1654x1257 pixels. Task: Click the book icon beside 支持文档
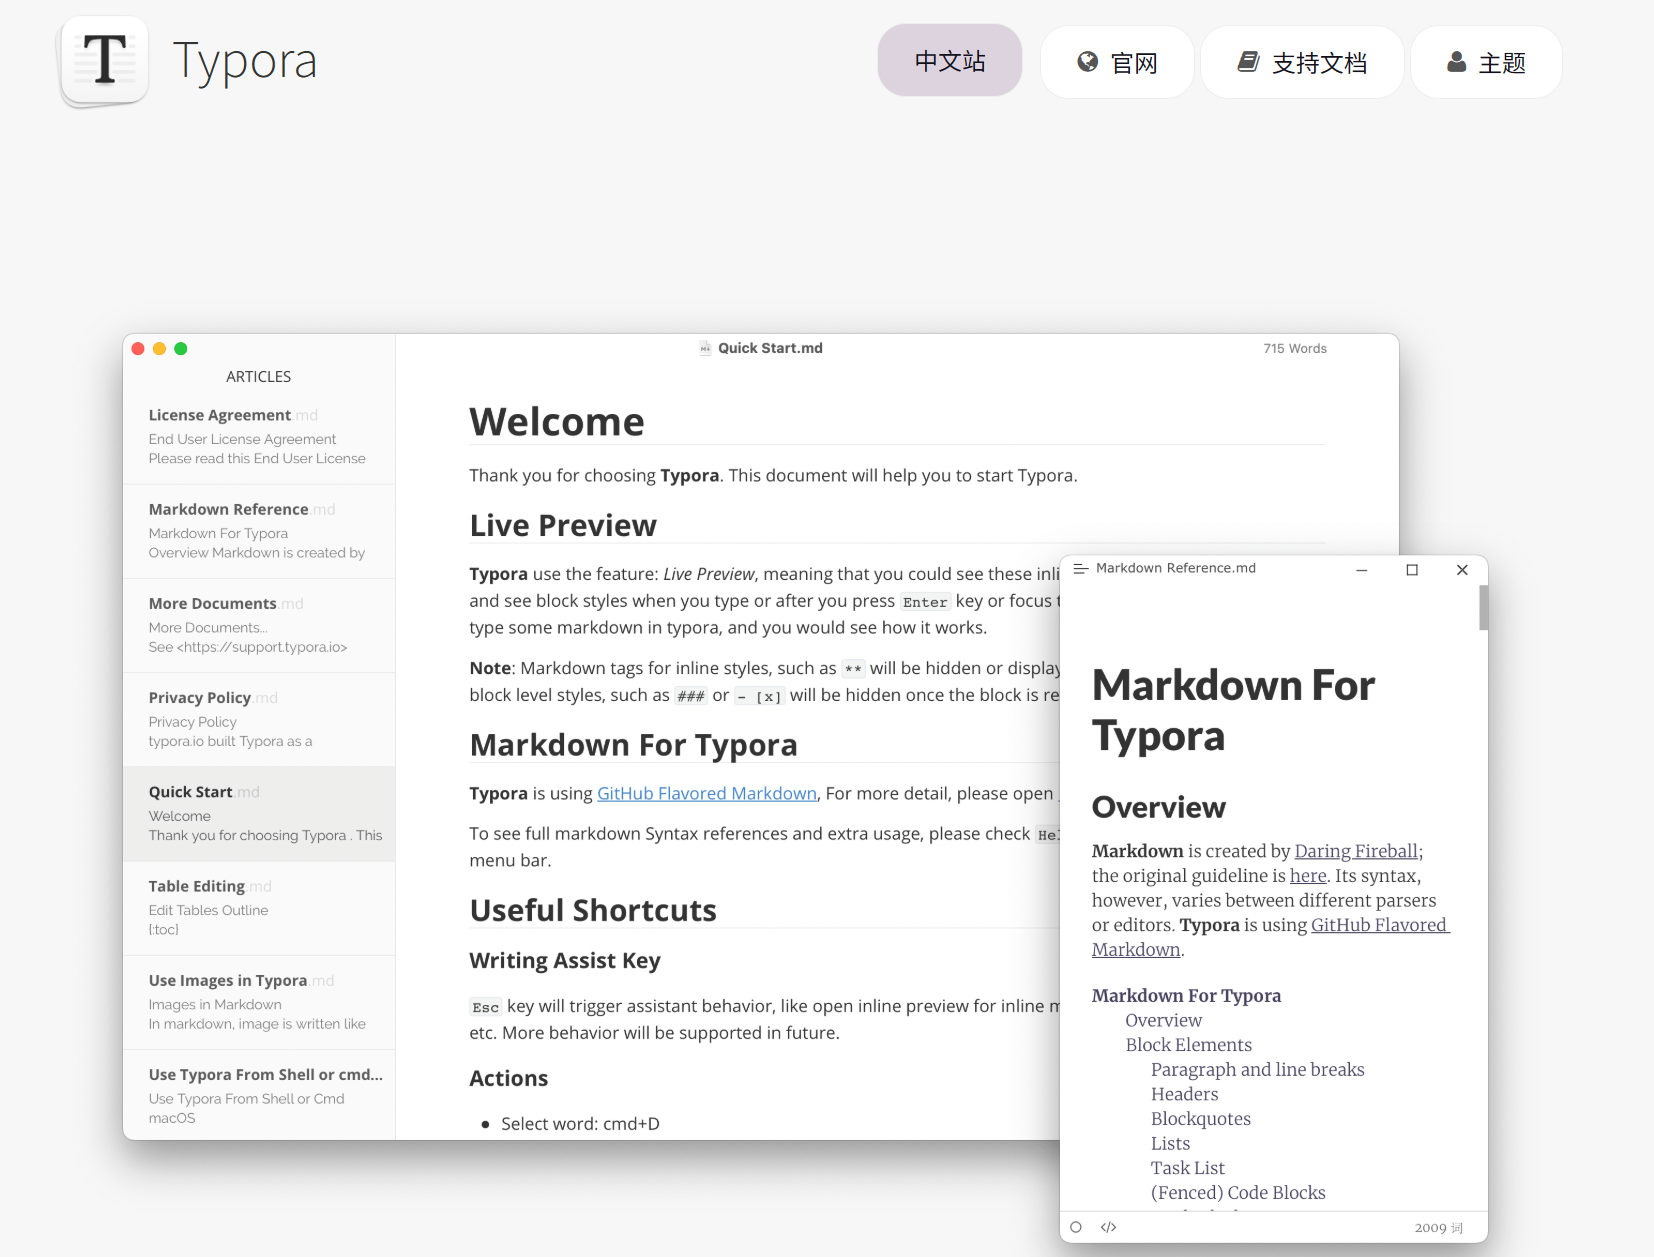click(1248, 62)
